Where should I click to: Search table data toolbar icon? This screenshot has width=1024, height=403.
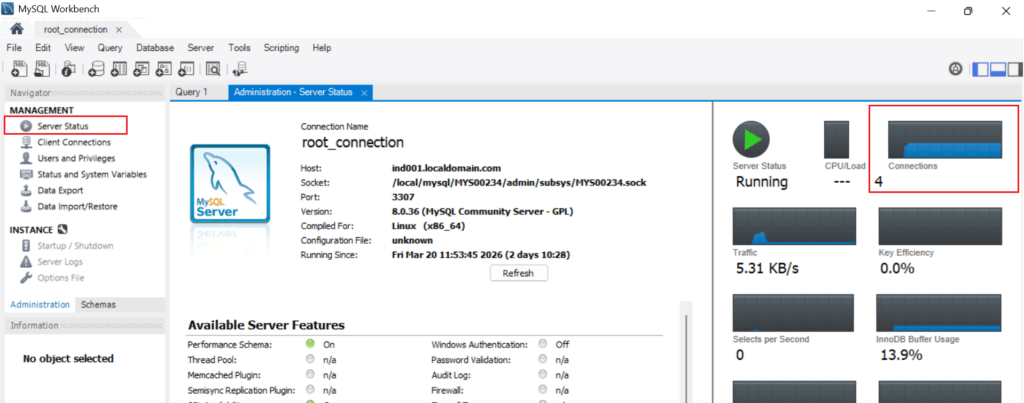click(x=213, y=69)
